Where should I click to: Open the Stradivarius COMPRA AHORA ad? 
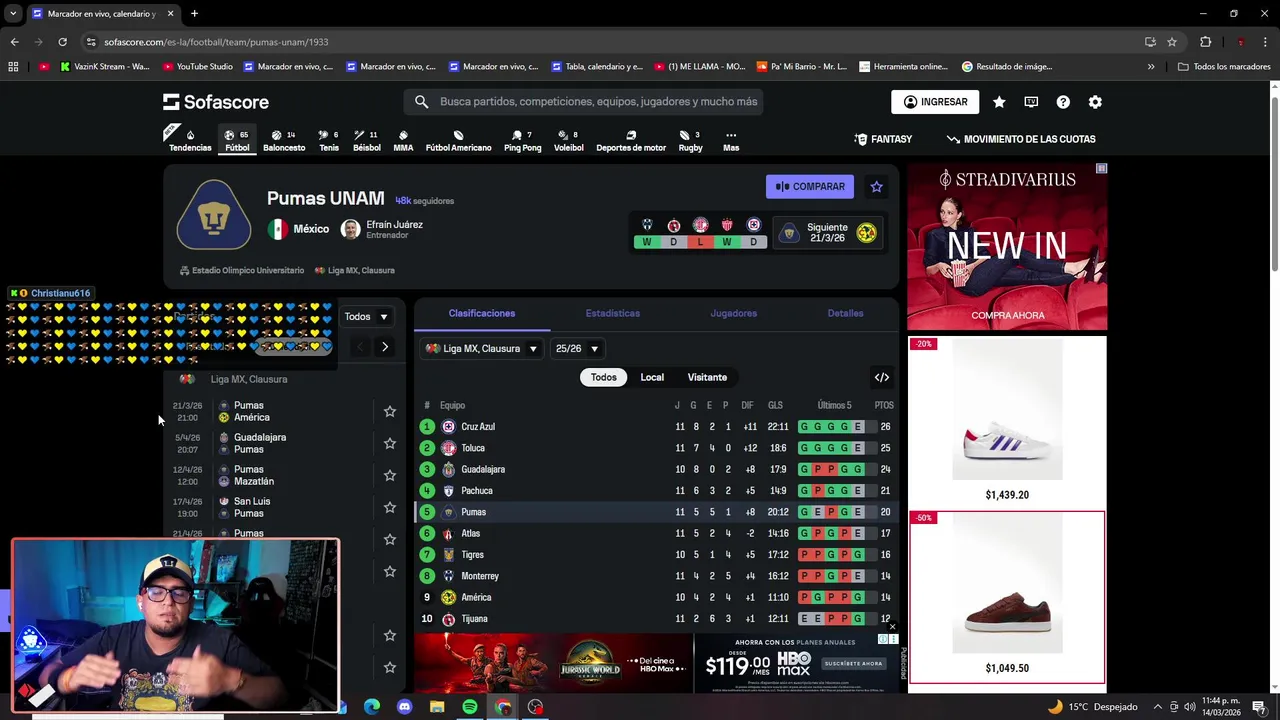1007,315
